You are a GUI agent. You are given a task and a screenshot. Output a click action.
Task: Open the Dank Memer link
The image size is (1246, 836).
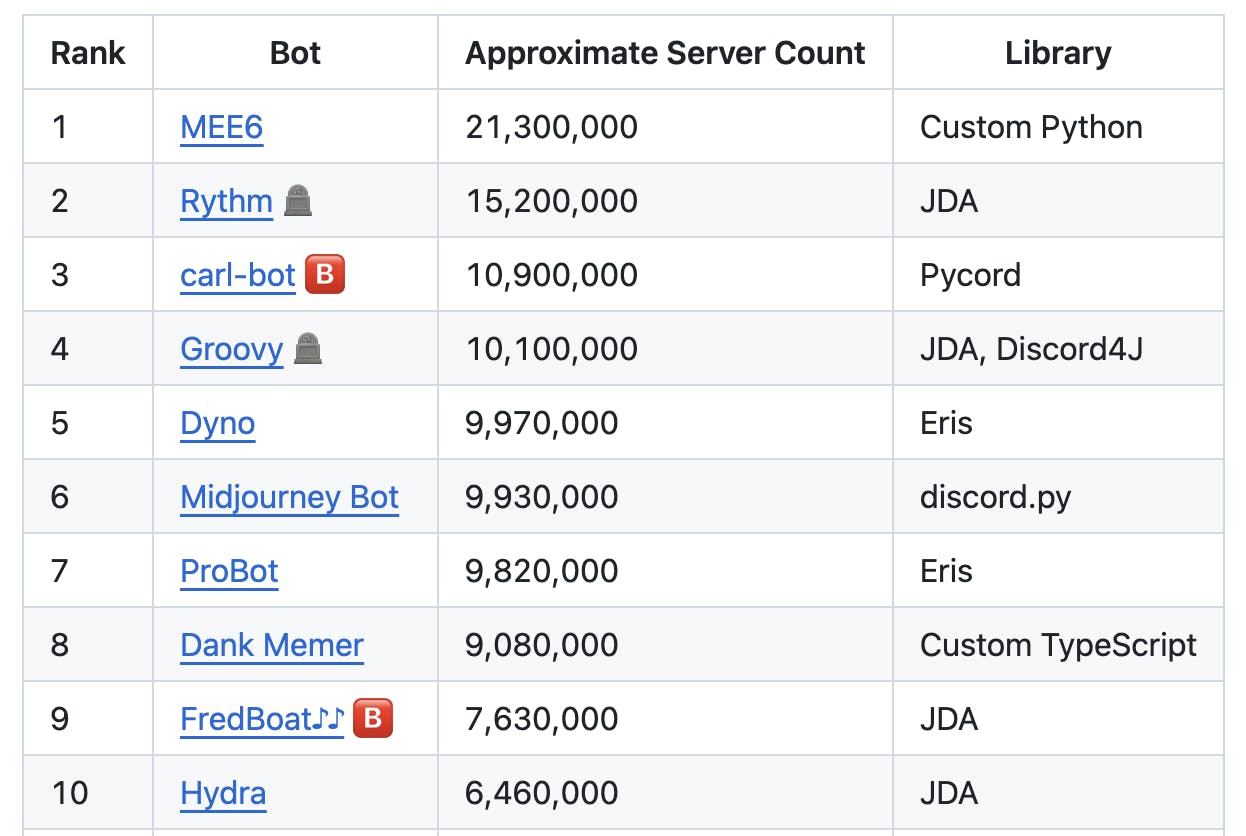pyautogui.click(x=272, y=645)
